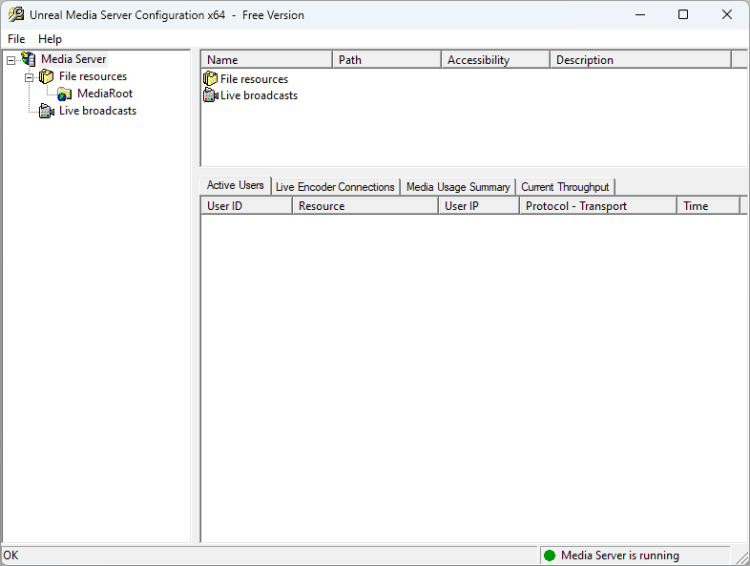This screenshot has height=566, width=750.
Task: Open the File menu
Action: (x=16, y=39)
